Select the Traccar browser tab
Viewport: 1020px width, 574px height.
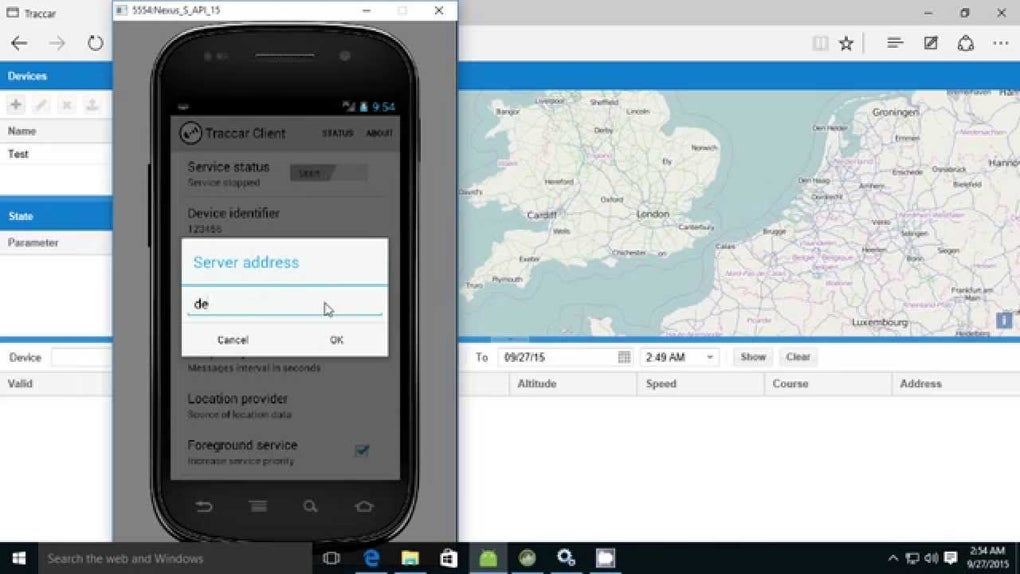tap(33, 13)
